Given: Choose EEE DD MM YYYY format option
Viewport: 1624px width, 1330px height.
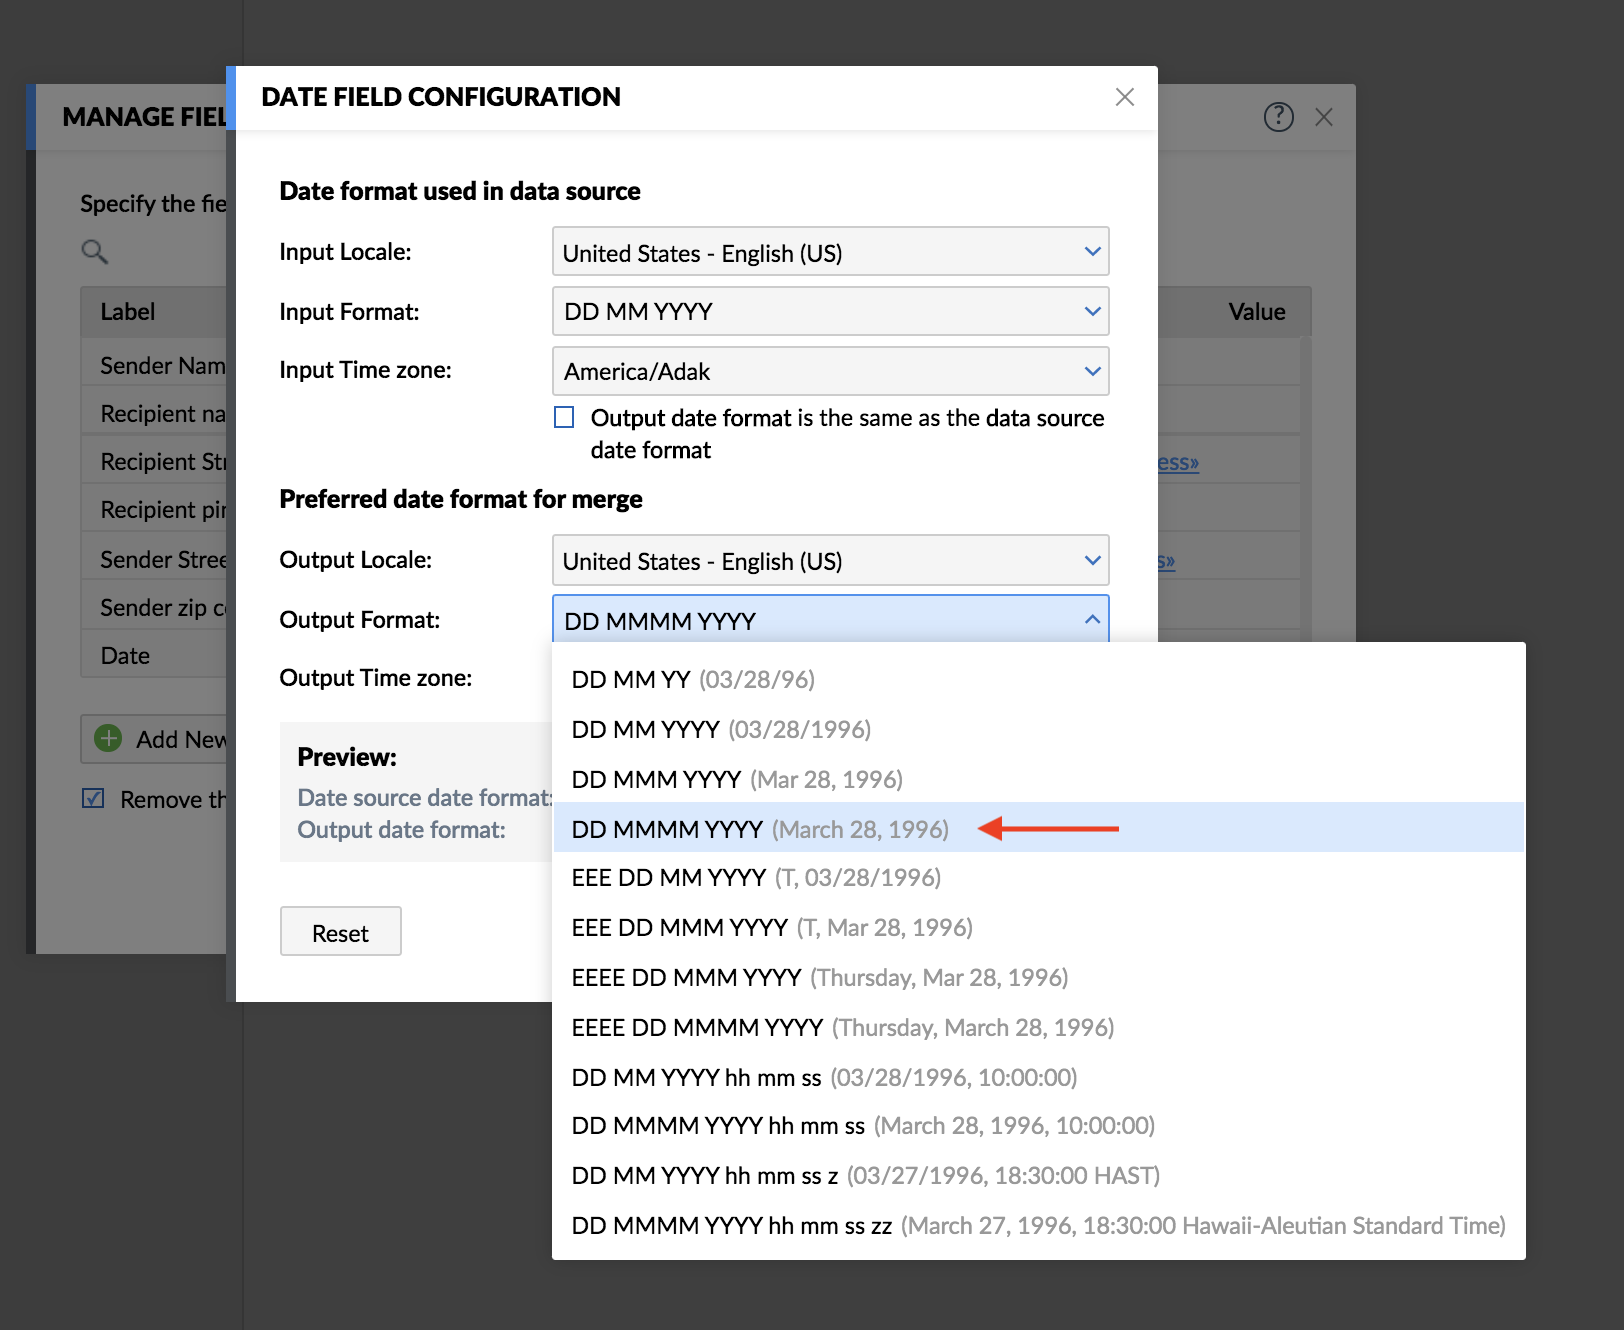Looking at the screenshot, I should point(755,878).
